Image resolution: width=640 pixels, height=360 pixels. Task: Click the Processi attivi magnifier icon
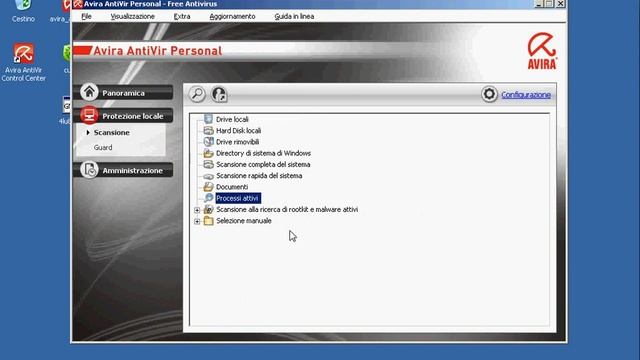pyautogui.click(x=208, y=198)
